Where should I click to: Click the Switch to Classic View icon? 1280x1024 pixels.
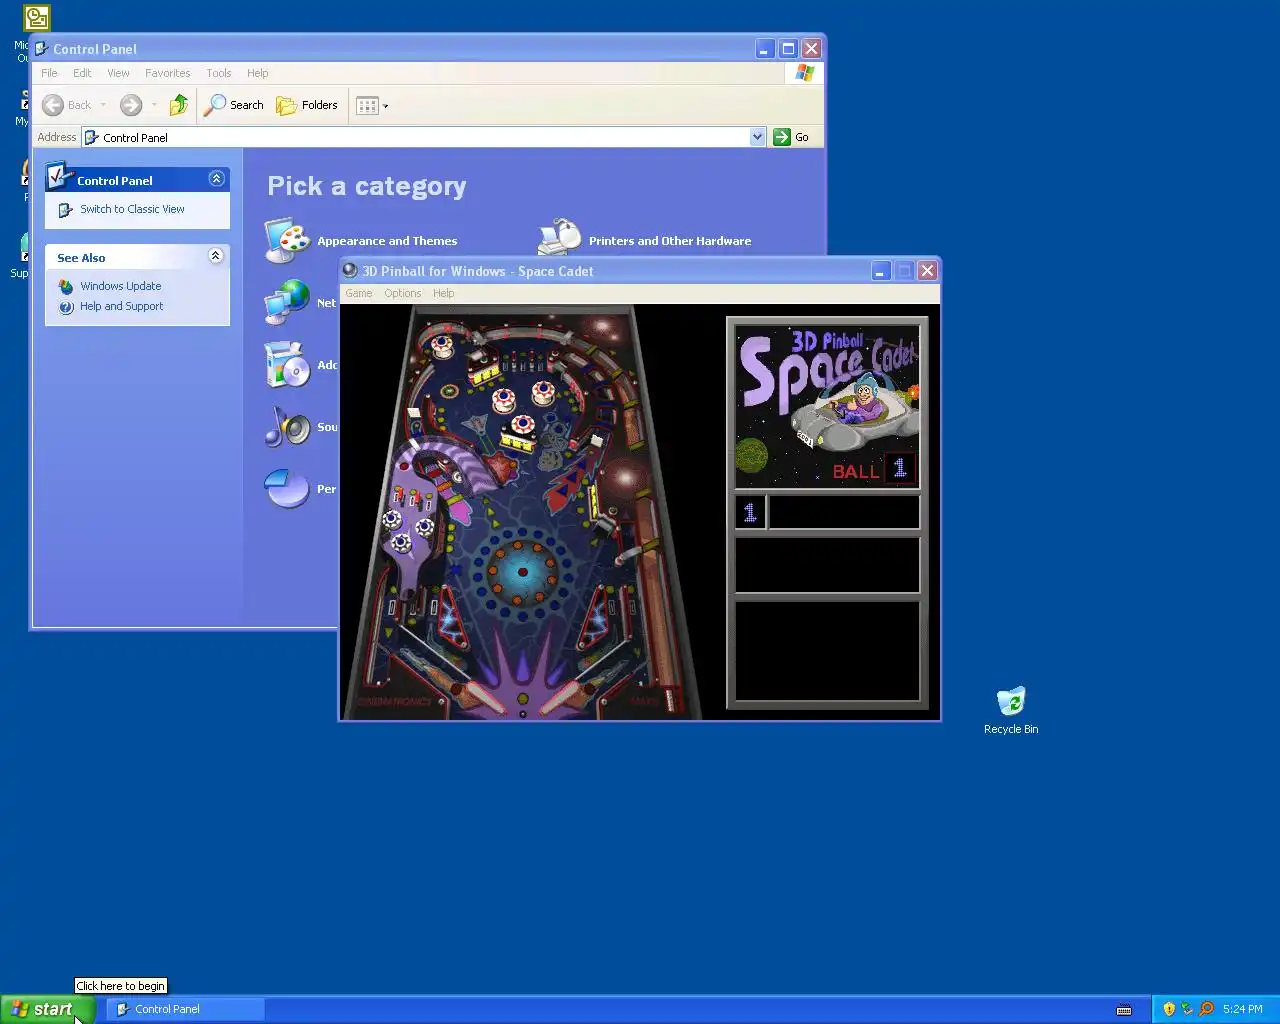pos(66,210)
